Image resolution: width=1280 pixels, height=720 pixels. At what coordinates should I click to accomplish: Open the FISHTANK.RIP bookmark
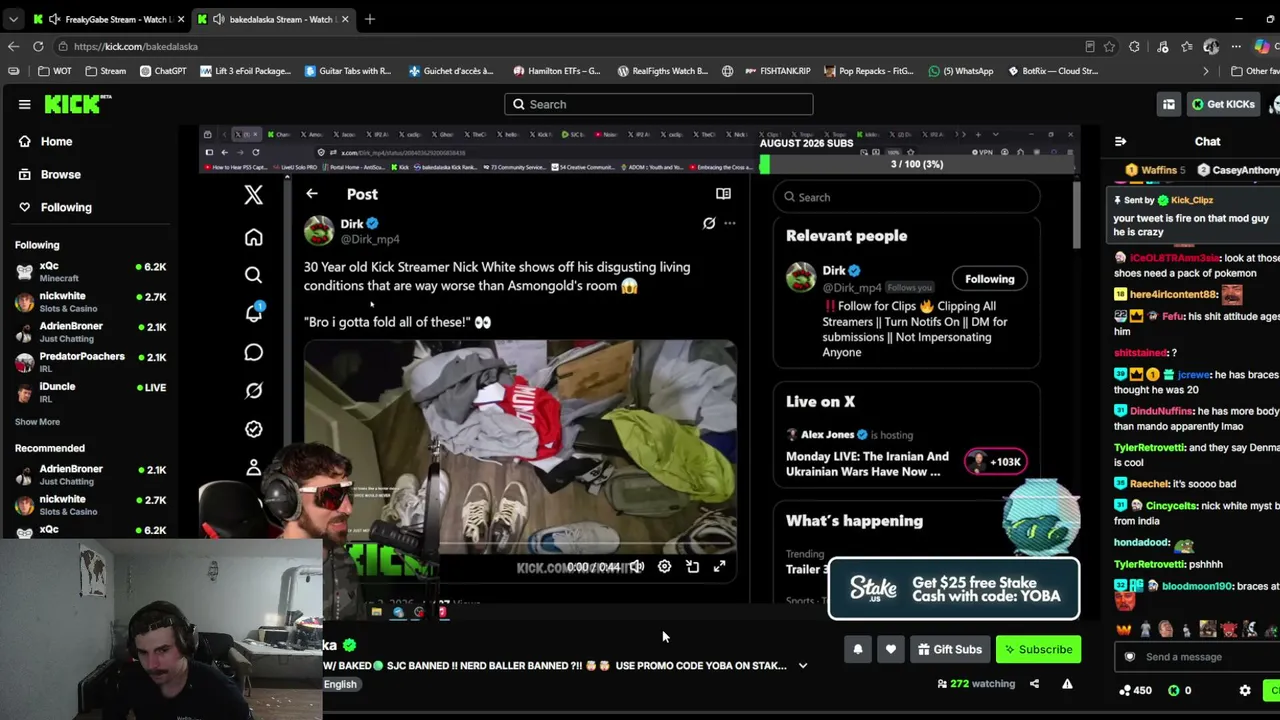click(x=777, y=71)
